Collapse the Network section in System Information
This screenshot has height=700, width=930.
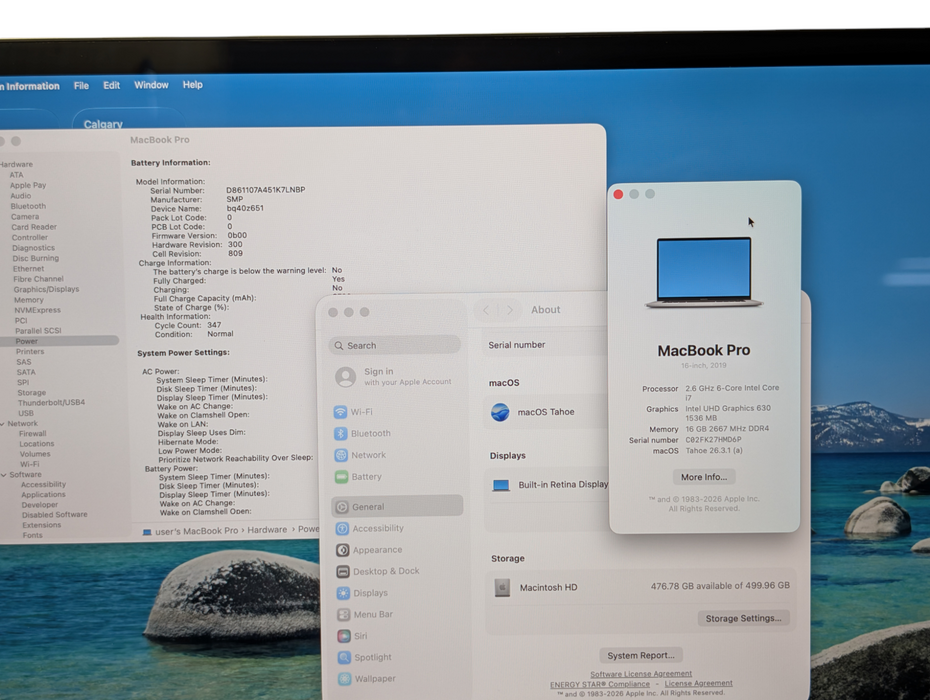[3, 424]
